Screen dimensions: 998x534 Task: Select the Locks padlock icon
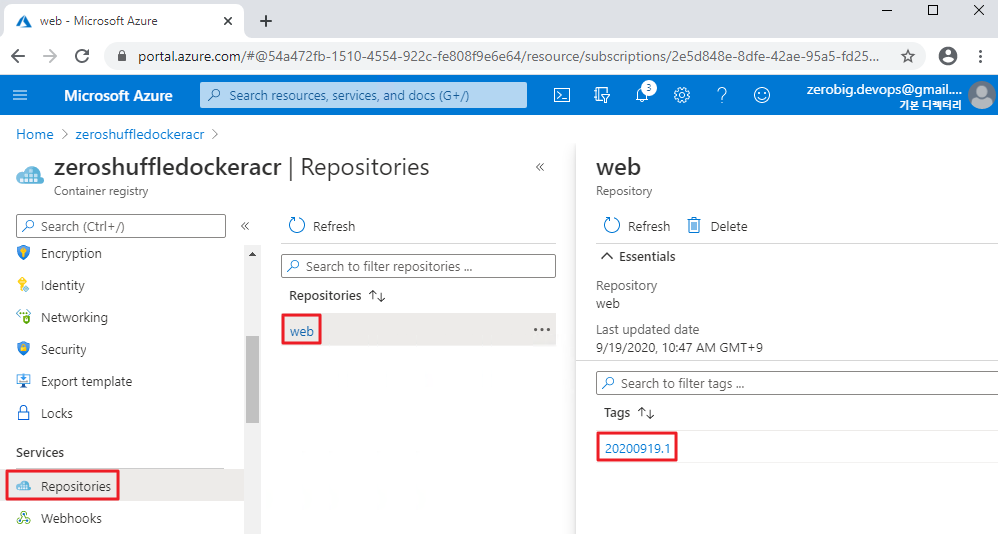[x=24, y=412]
